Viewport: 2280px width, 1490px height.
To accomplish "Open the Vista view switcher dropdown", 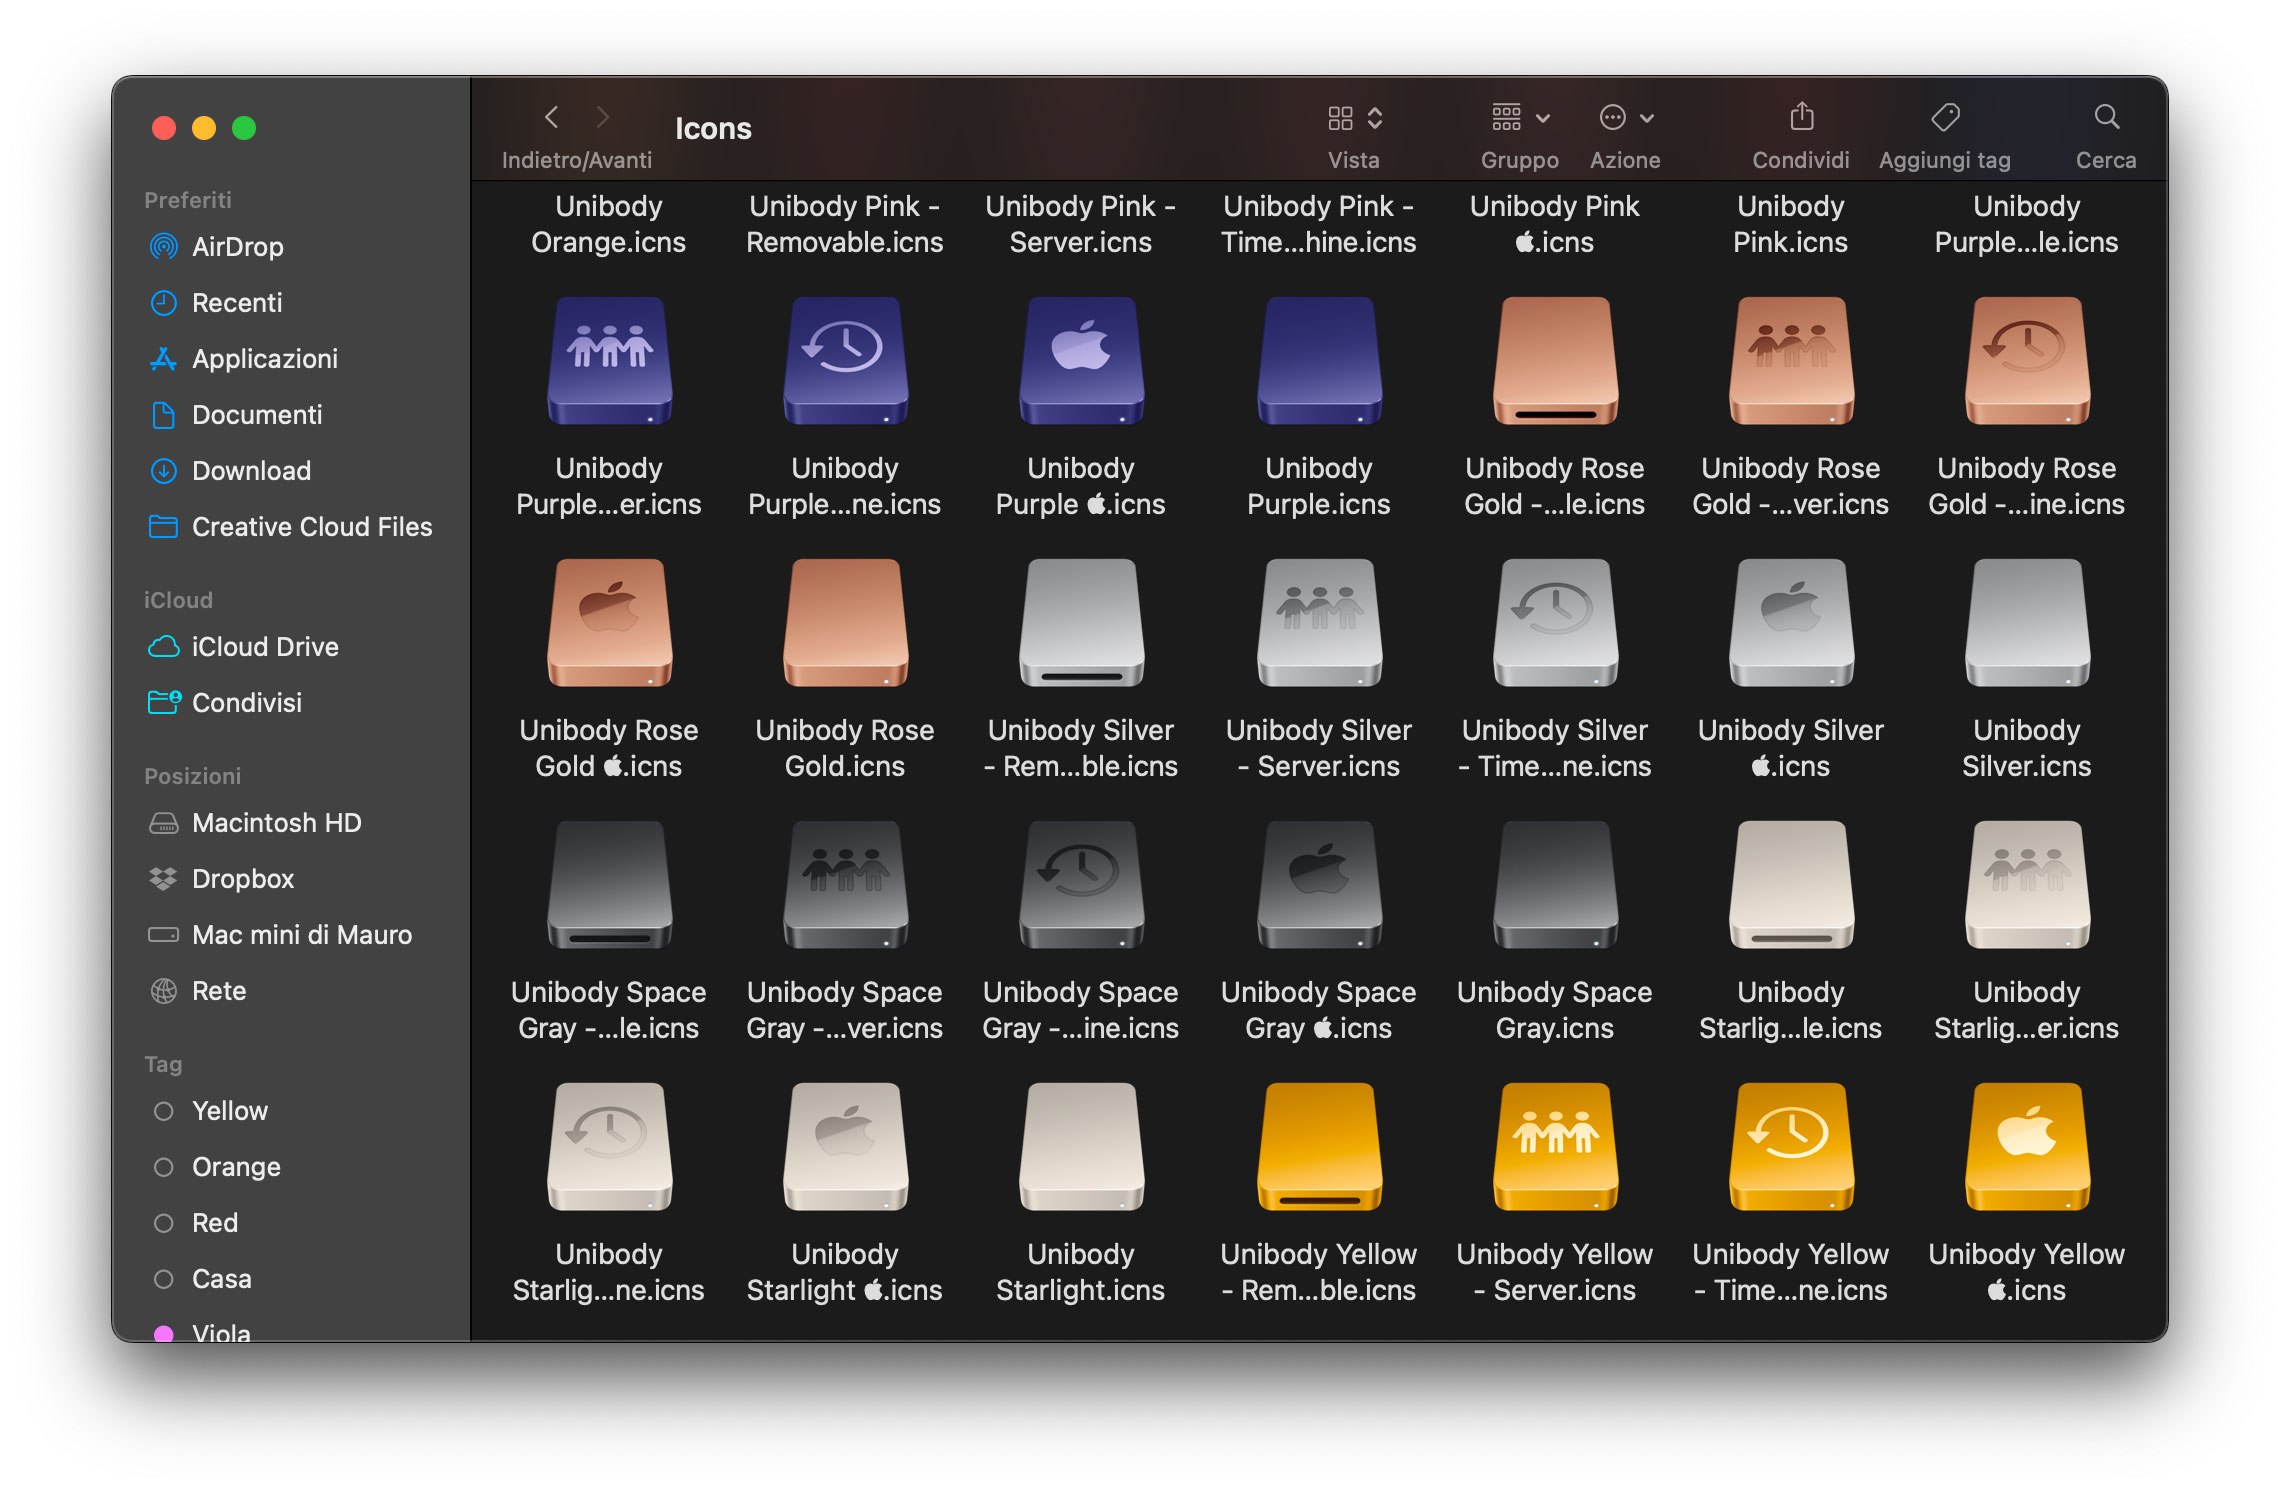I will 1354,118.
